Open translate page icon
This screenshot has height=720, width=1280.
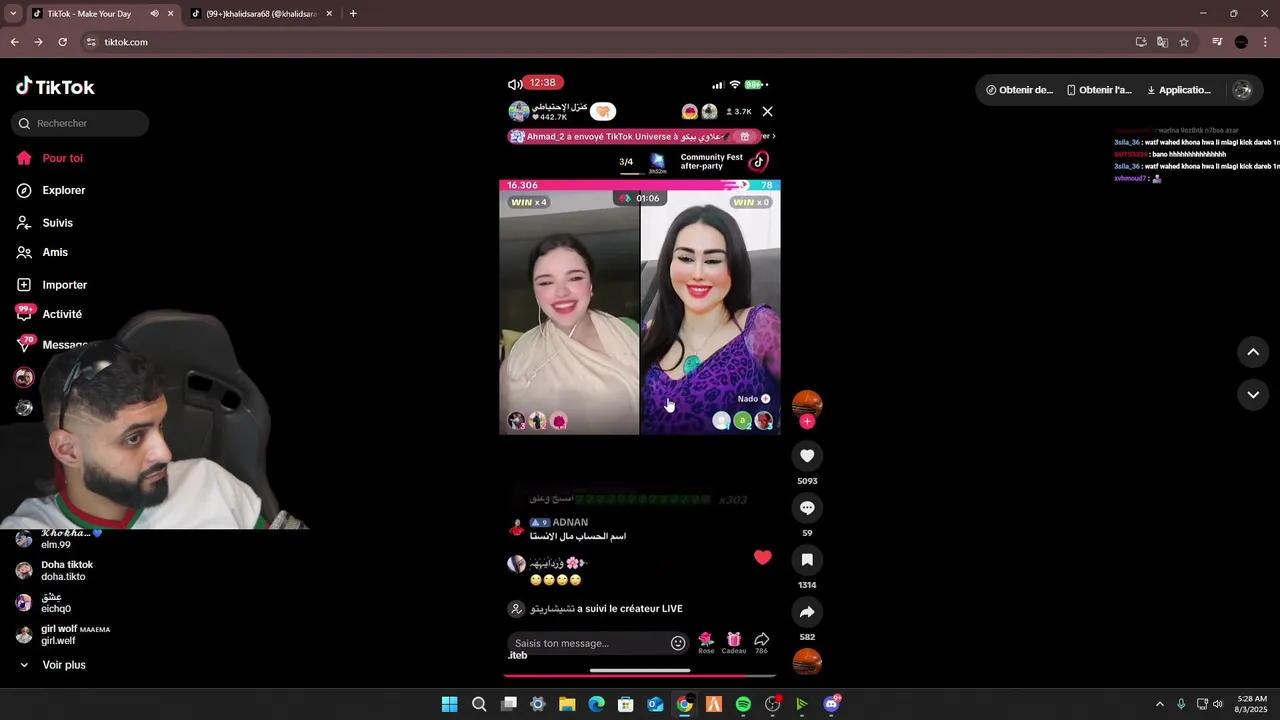[1162, 42]
